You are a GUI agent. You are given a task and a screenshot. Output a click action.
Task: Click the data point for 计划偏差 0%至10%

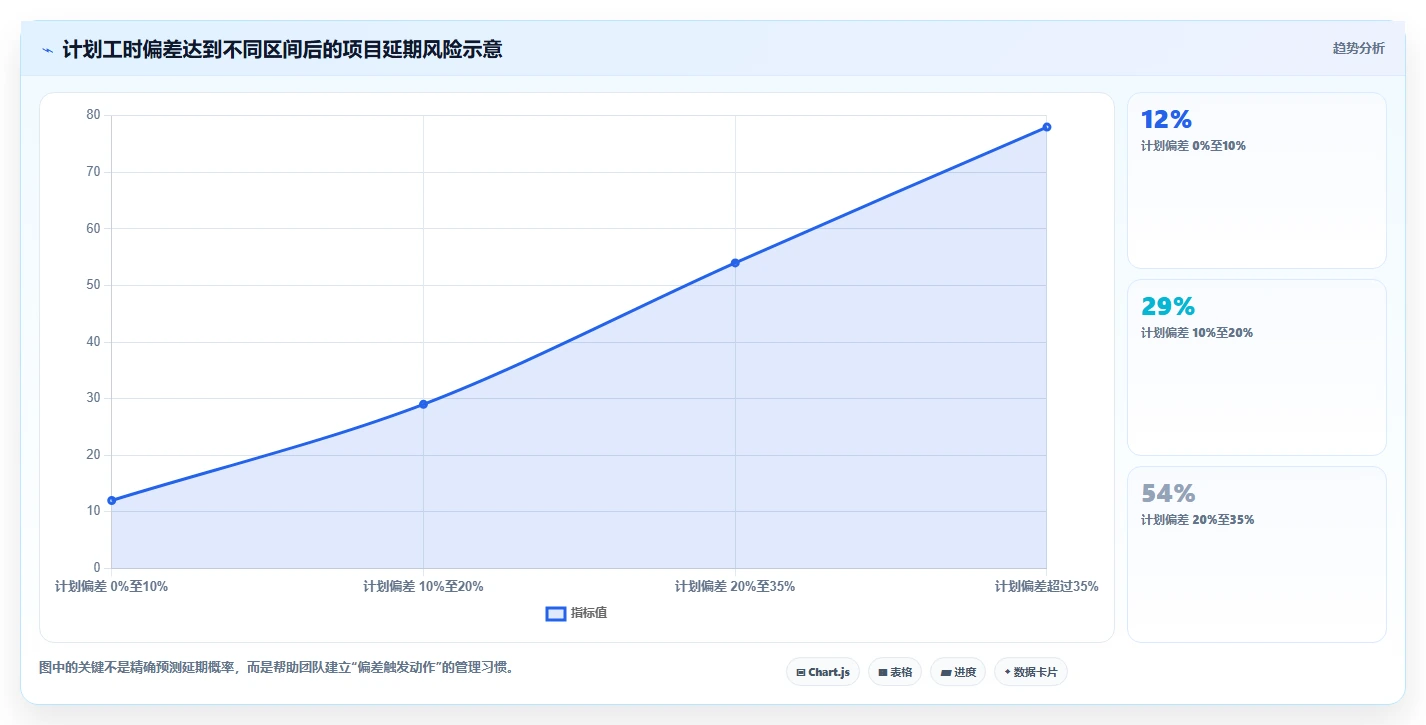pos(112,500)
